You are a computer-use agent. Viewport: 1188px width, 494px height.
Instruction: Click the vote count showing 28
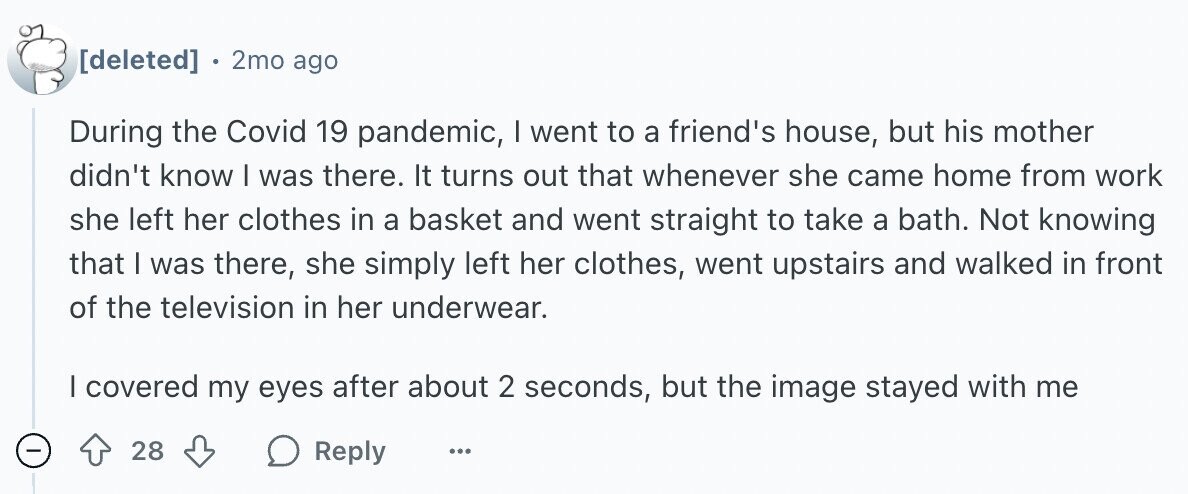pos(148,452)
